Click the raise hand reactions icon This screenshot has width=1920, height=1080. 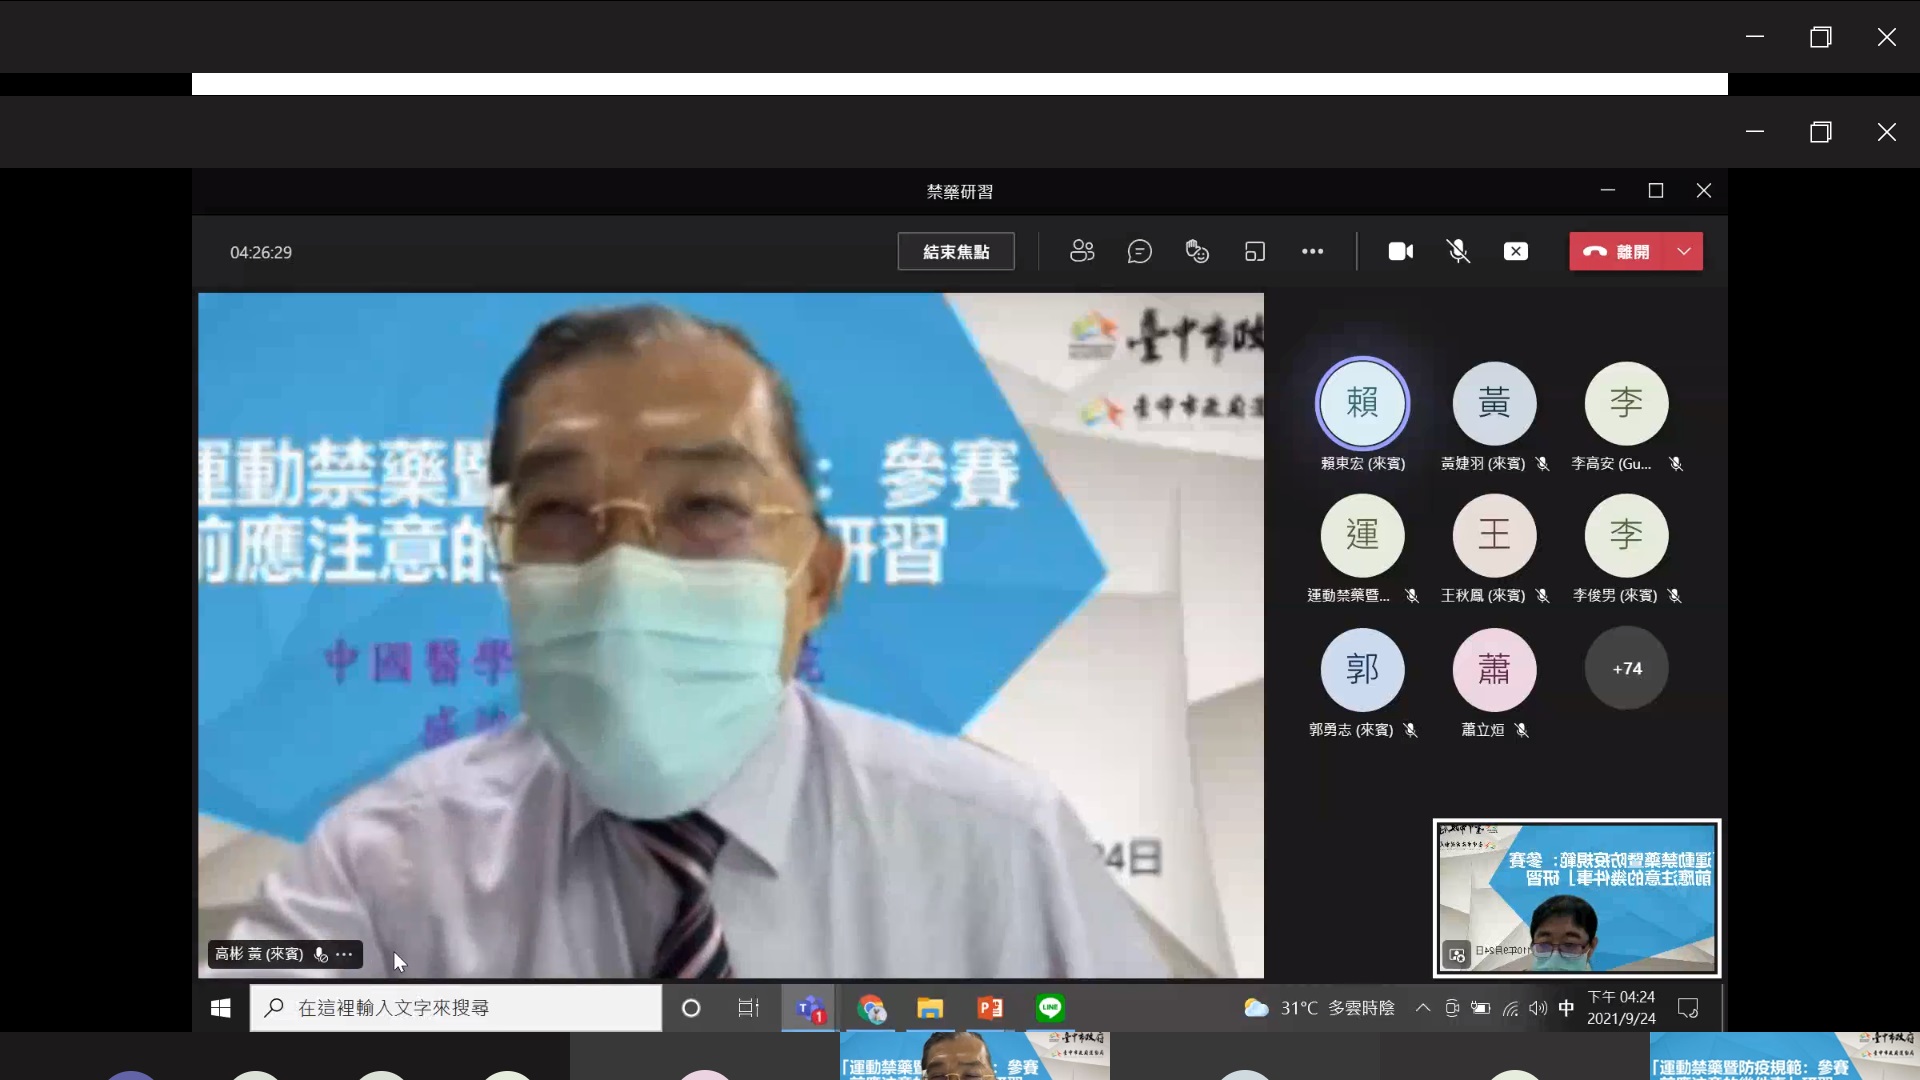pos(1197,252)
